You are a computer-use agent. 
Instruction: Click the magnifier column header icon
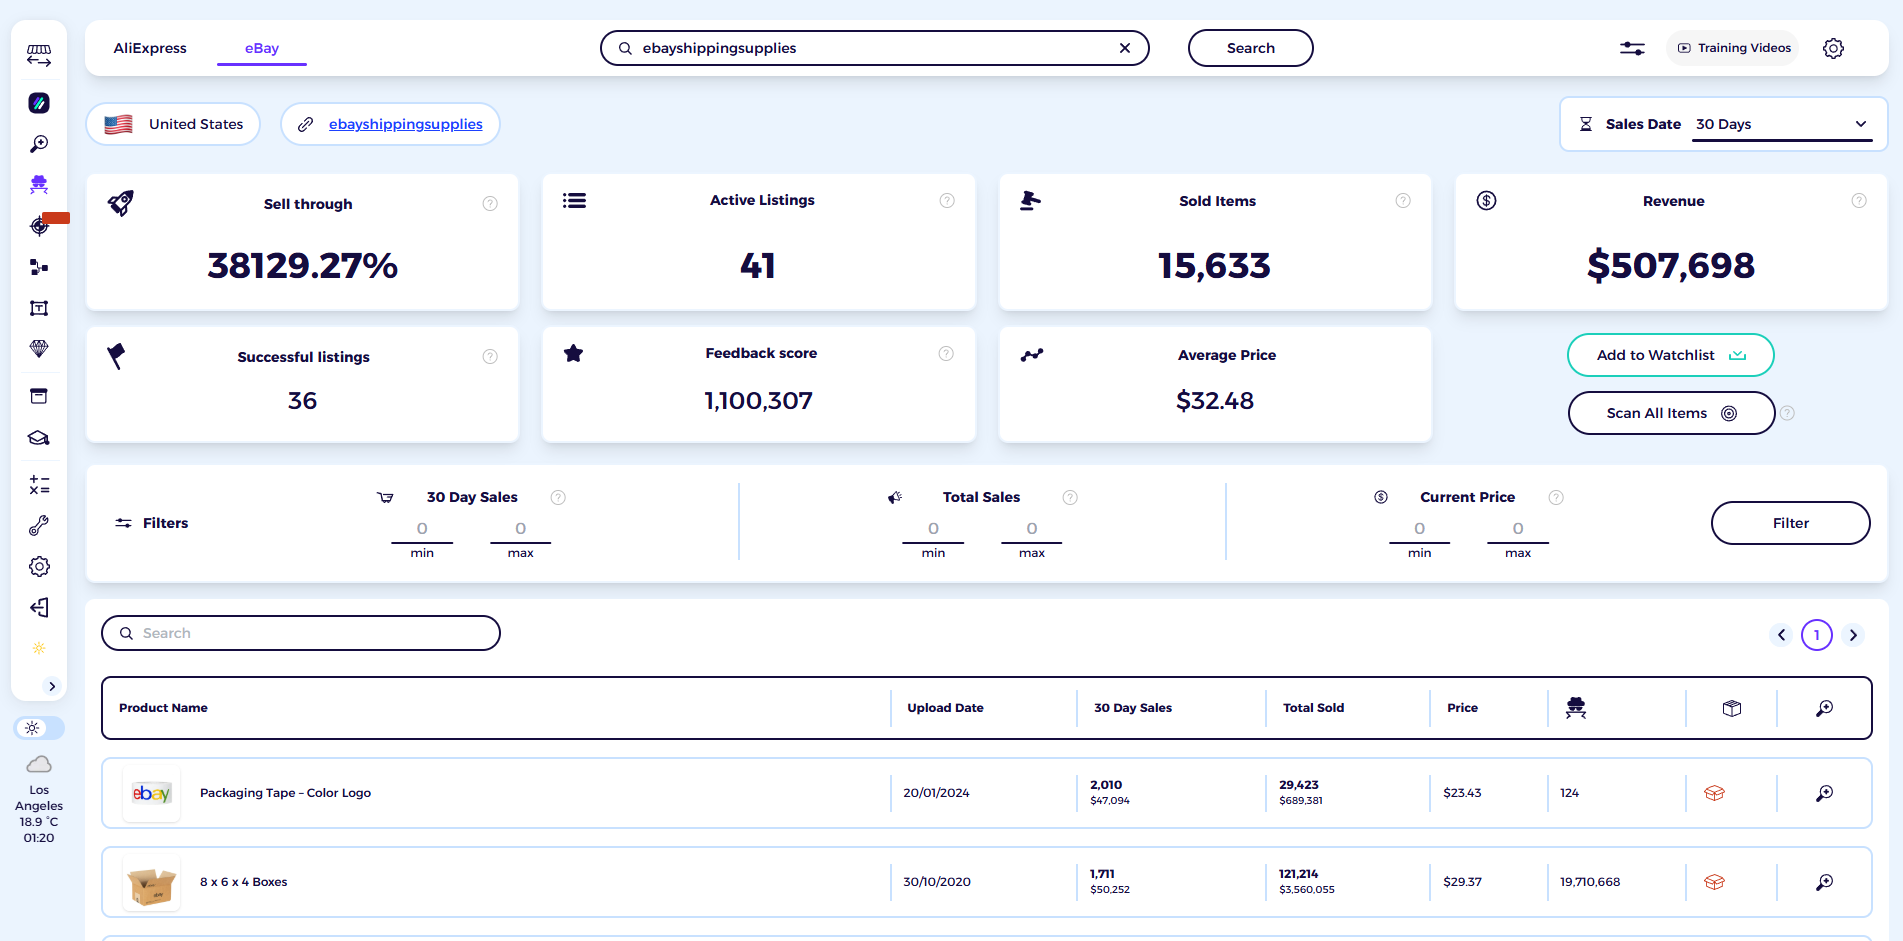(1825, 708)
